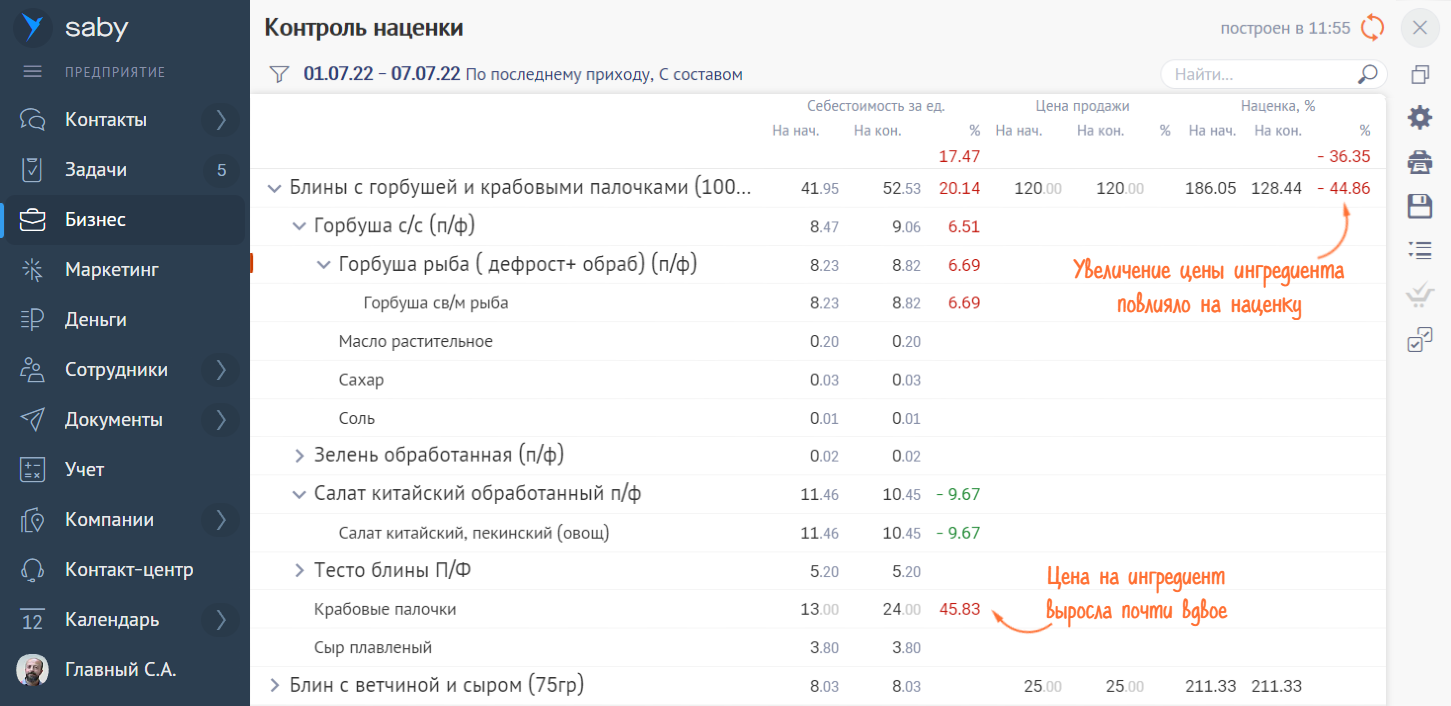This screenshot has height=706, width=1451.
Task: Toggle the multi-select checkbox icon
Action: 1420,340
